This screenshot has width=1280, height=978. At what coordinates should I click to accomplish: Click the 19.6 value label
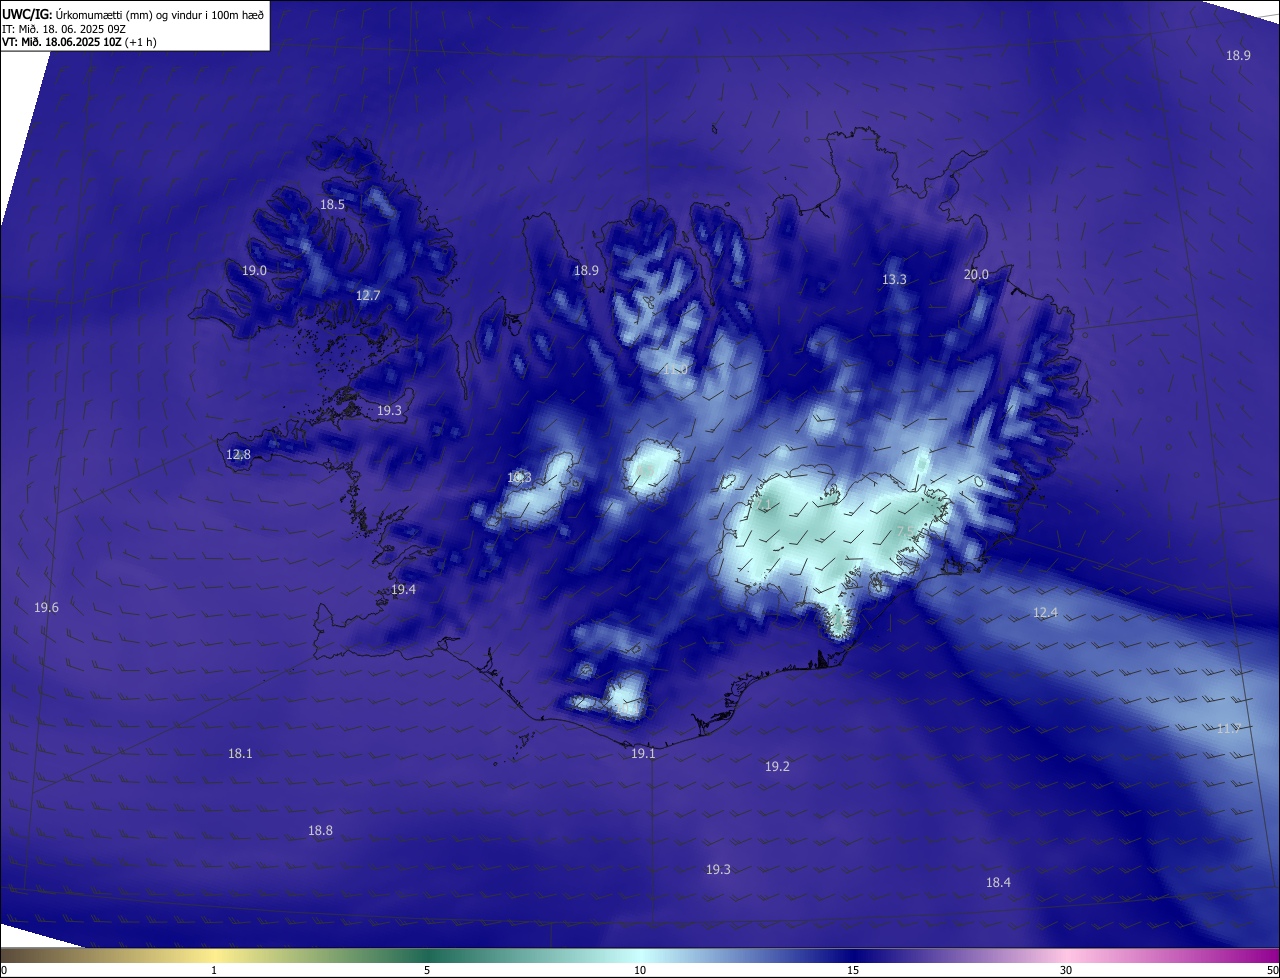tap(46, 607)
